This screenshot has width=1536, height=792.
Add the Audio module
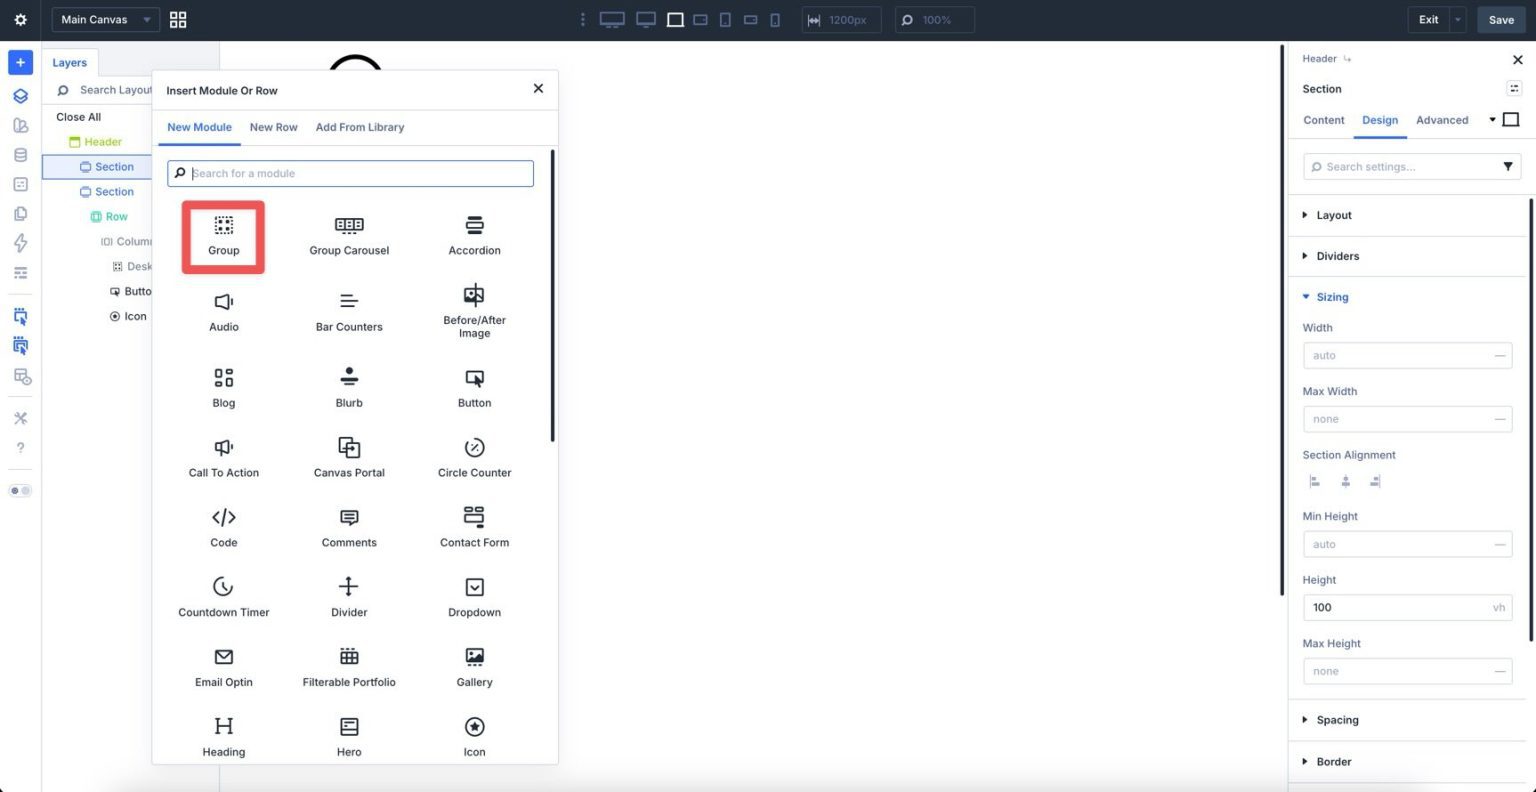point(224,312)
